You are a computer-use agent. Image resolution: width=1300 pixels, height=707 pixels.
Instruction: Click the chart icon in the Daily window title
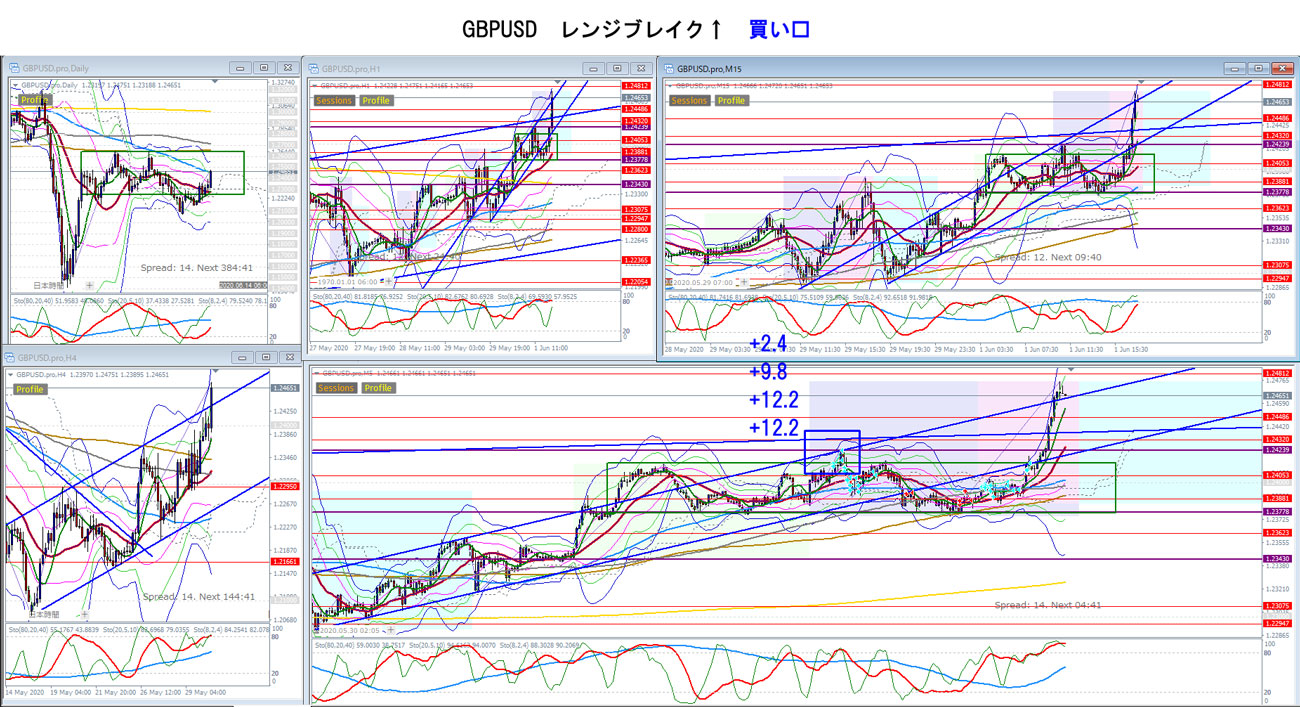[15, 68]
